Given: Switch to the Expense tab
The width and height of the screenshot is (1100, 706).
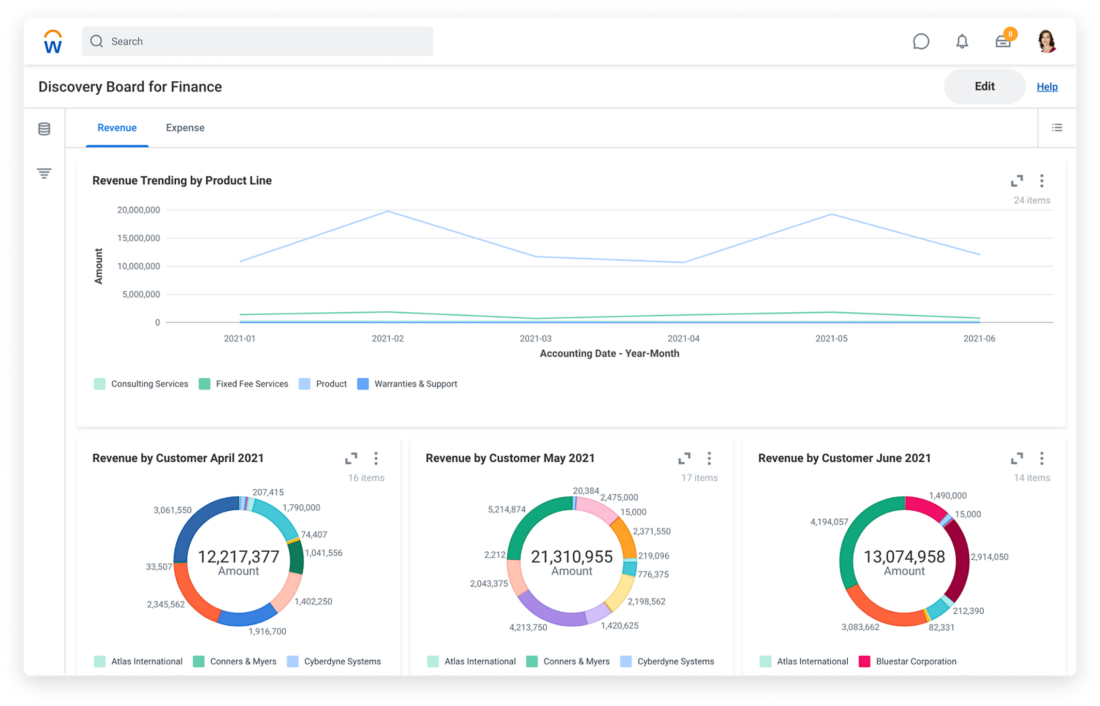Looking at the screenshot, I should 185,128.
